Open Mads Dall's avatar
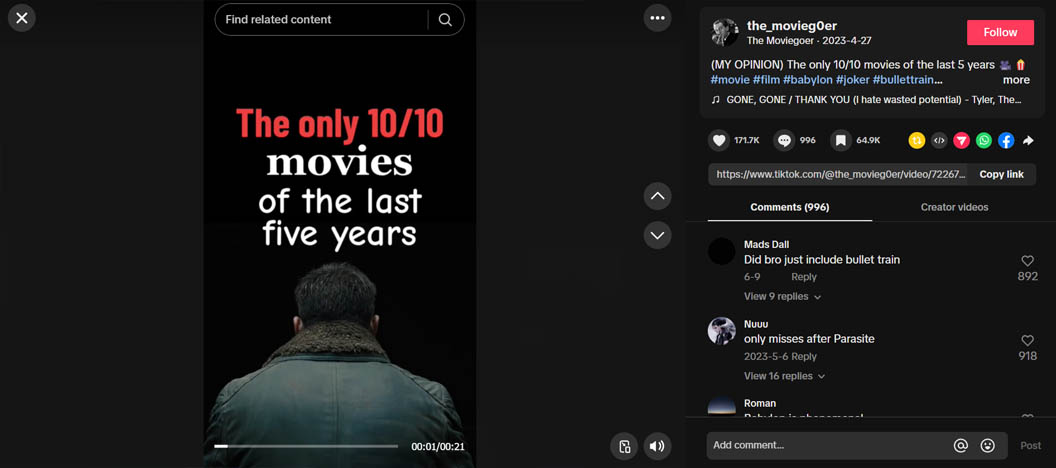The height and width of the screenshot is (468, 1056). click(721, 251)
